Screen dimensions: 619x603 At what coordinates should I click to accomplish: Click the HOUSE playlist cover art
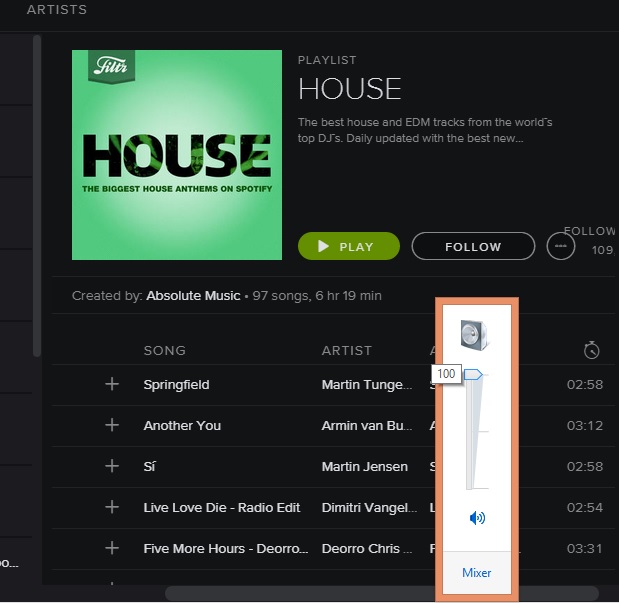pos(177,155)
